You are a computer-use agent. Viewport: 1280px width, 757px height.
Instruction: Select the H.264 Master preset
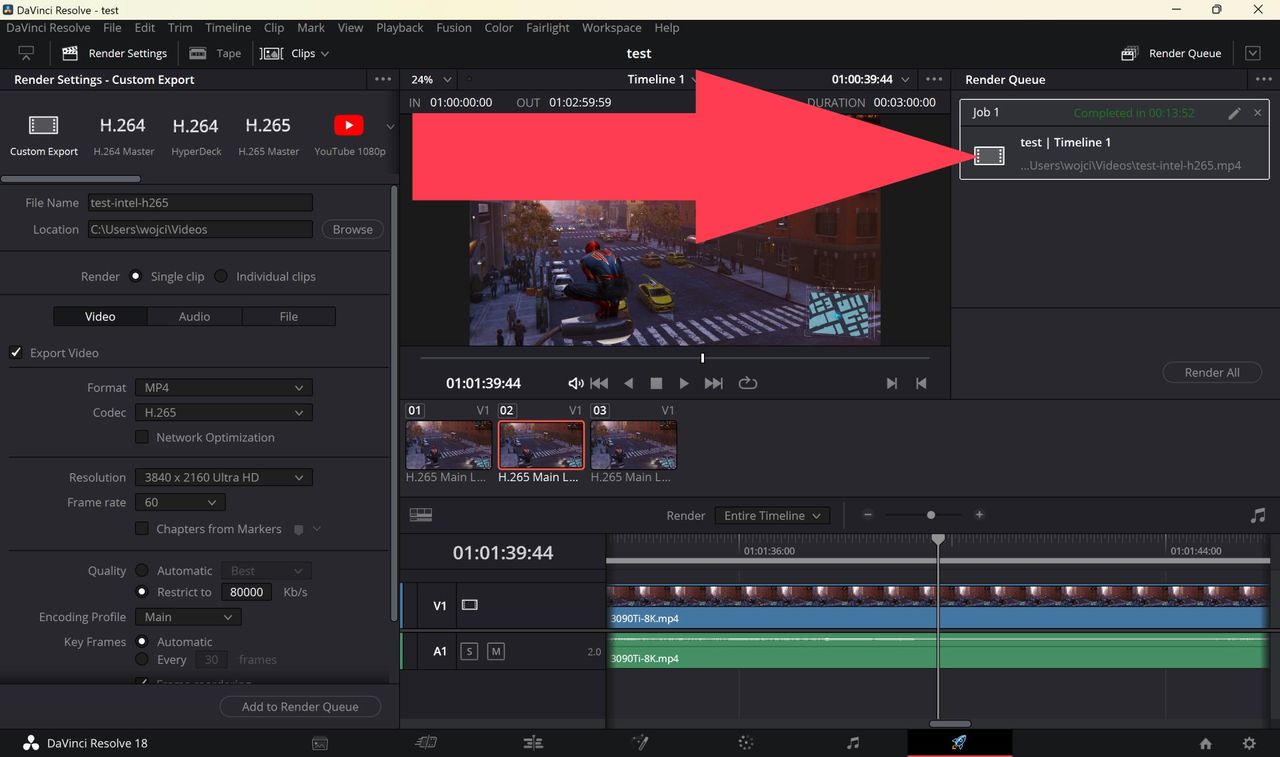pos(123,135)
